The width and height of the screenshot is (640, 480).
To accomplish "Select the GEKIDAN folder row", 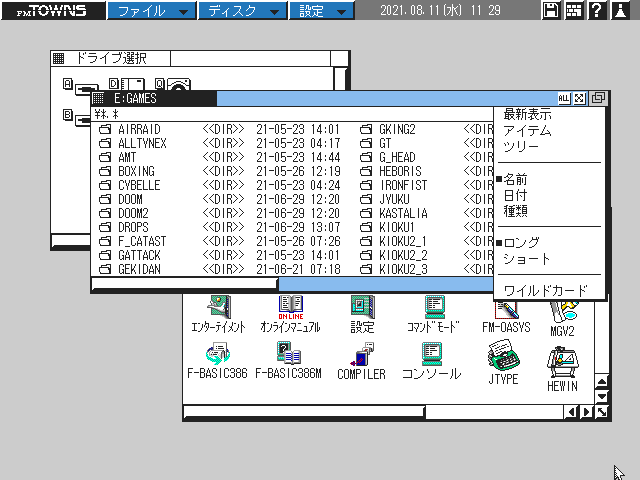I will 220,269.
